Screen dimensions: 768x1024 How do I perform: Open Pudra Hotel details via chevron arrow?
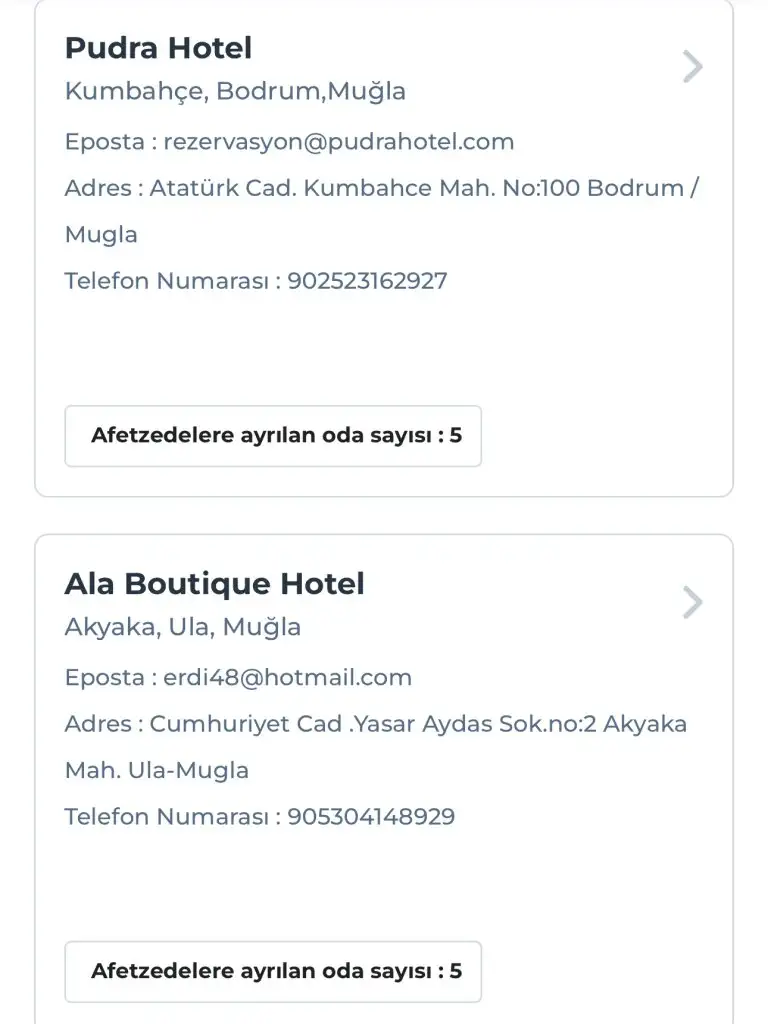pyautogui.click(x=693, y=67)
